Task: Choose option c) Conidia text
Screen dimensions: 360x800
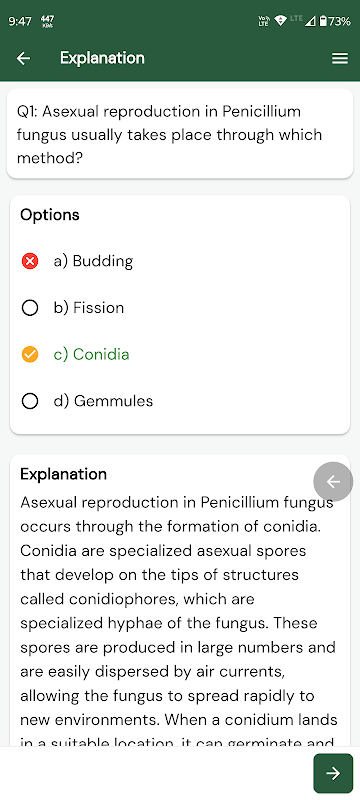Action: click(91, 354)
